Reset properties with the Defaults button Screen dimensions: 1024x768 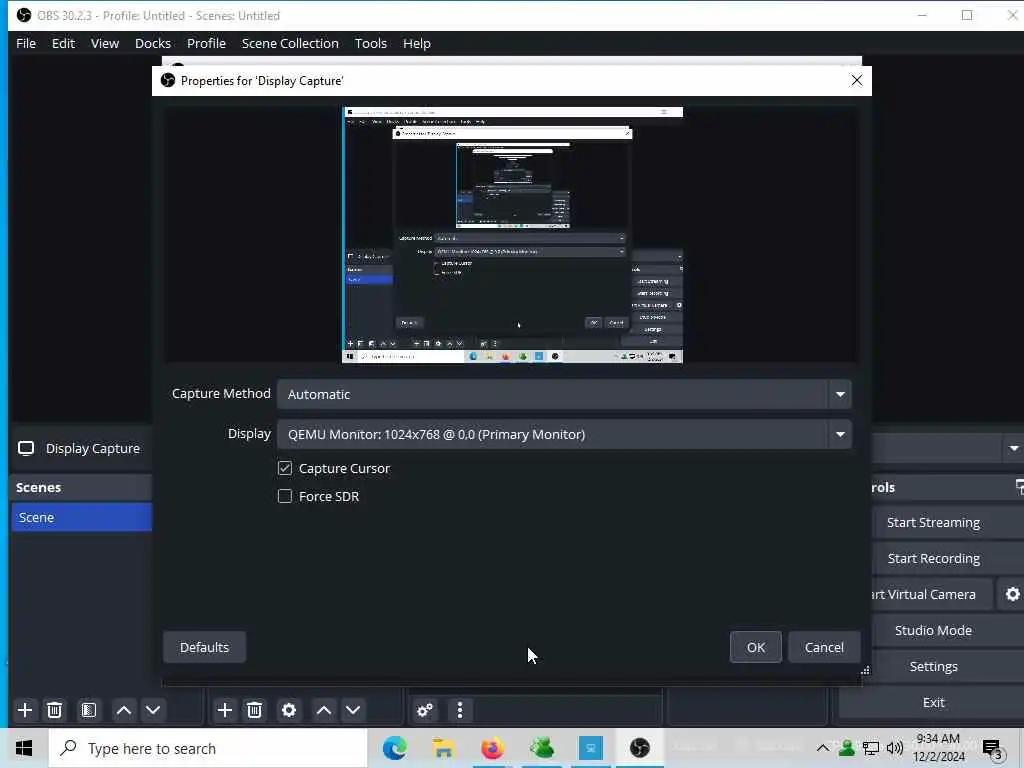(x=204, y=647)
